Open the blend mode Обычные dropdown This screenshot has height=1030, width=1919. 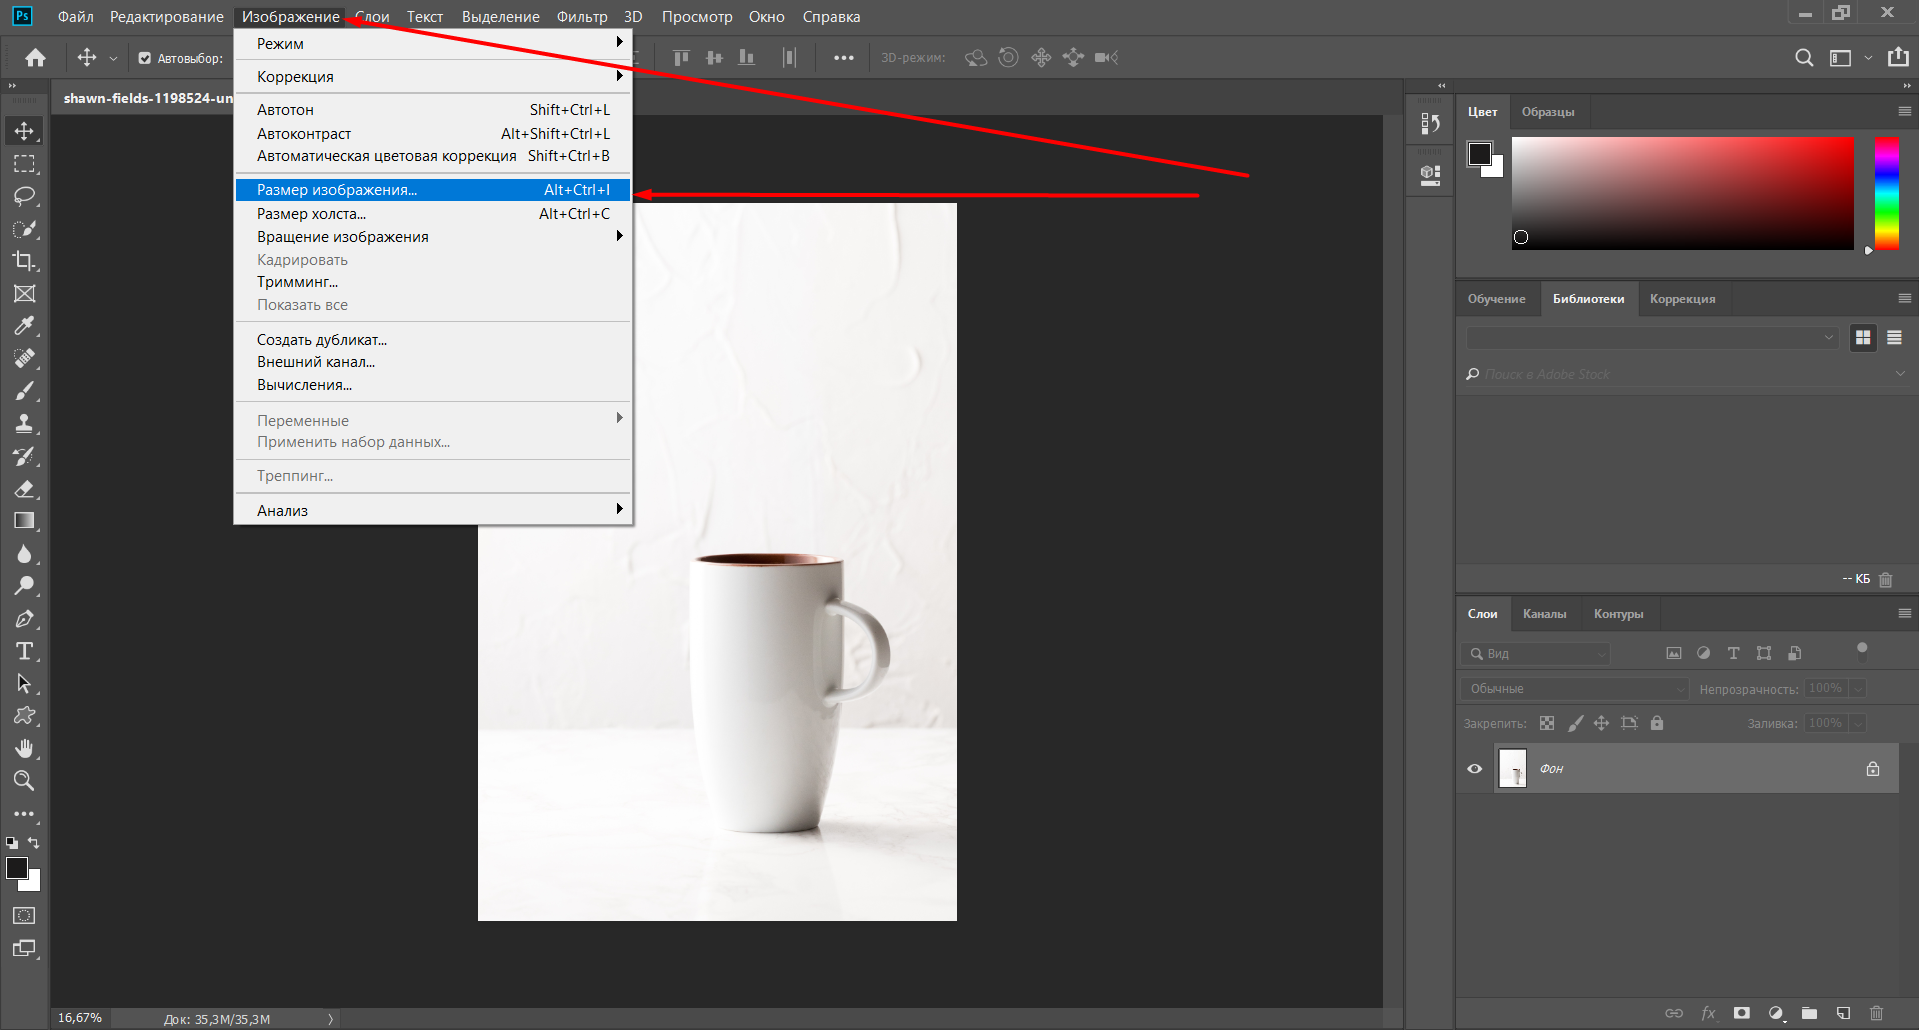pyautogui.click(x=1574, y=689)
